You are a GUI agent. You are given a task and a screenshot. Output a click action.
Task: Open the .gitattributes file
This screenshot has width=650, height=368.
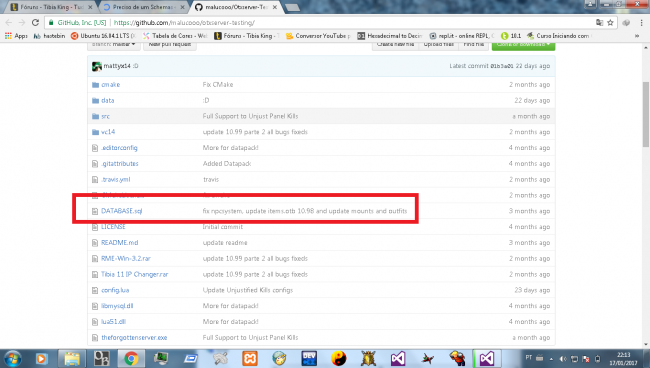119,164
